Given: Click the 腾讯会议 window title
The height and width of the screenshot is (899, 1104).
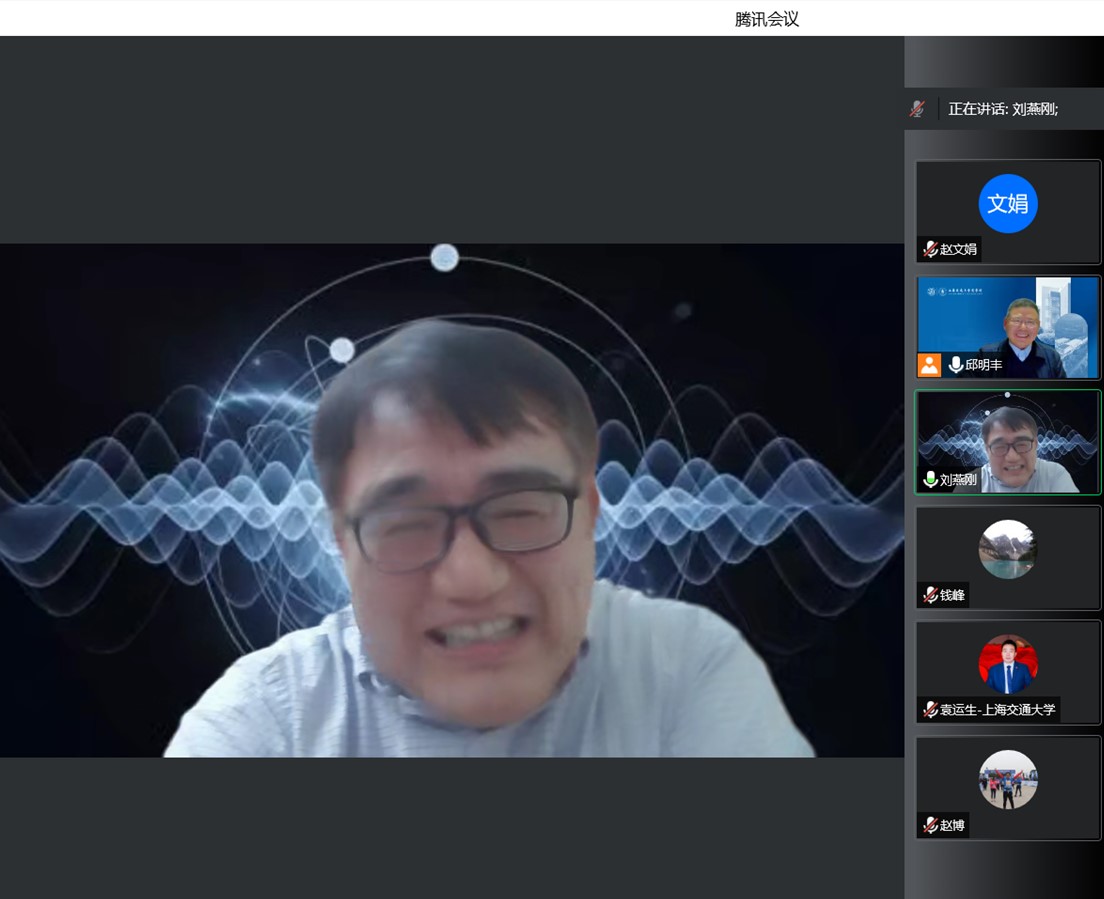Looking at the screenshot, I should coord(767,19).
